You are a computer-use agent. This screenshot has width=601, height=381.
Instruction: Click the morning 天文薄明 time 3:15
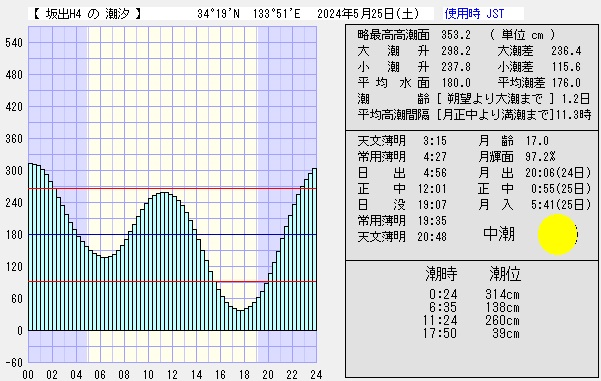435,141
